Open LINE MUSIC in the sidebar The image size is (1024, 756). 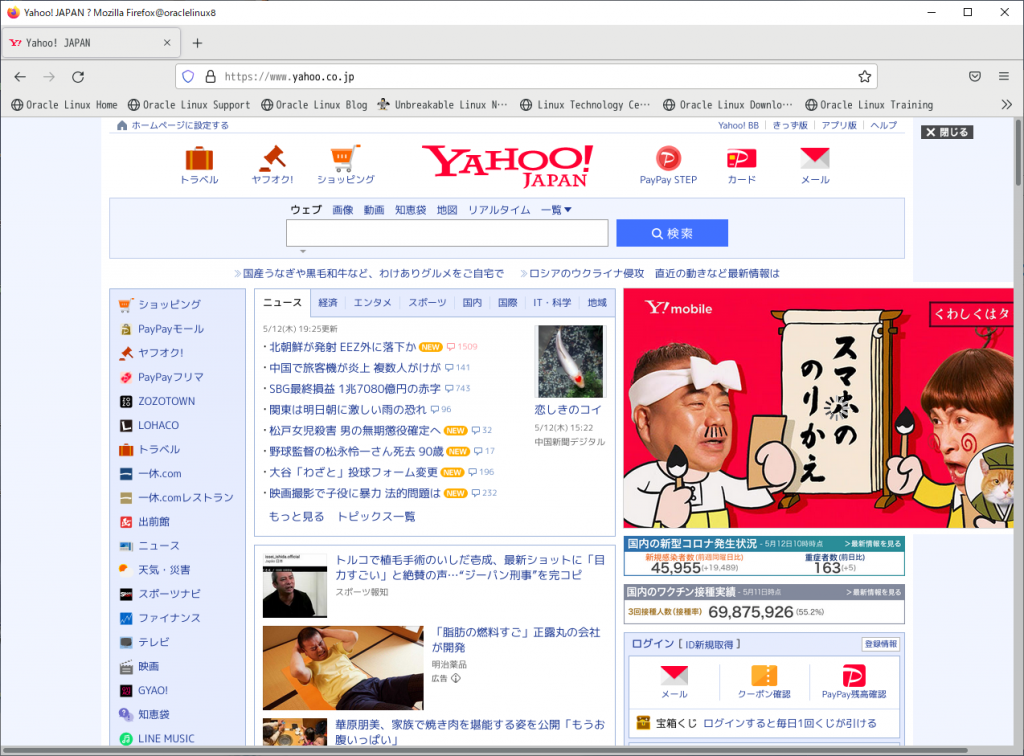coord(166,738)
